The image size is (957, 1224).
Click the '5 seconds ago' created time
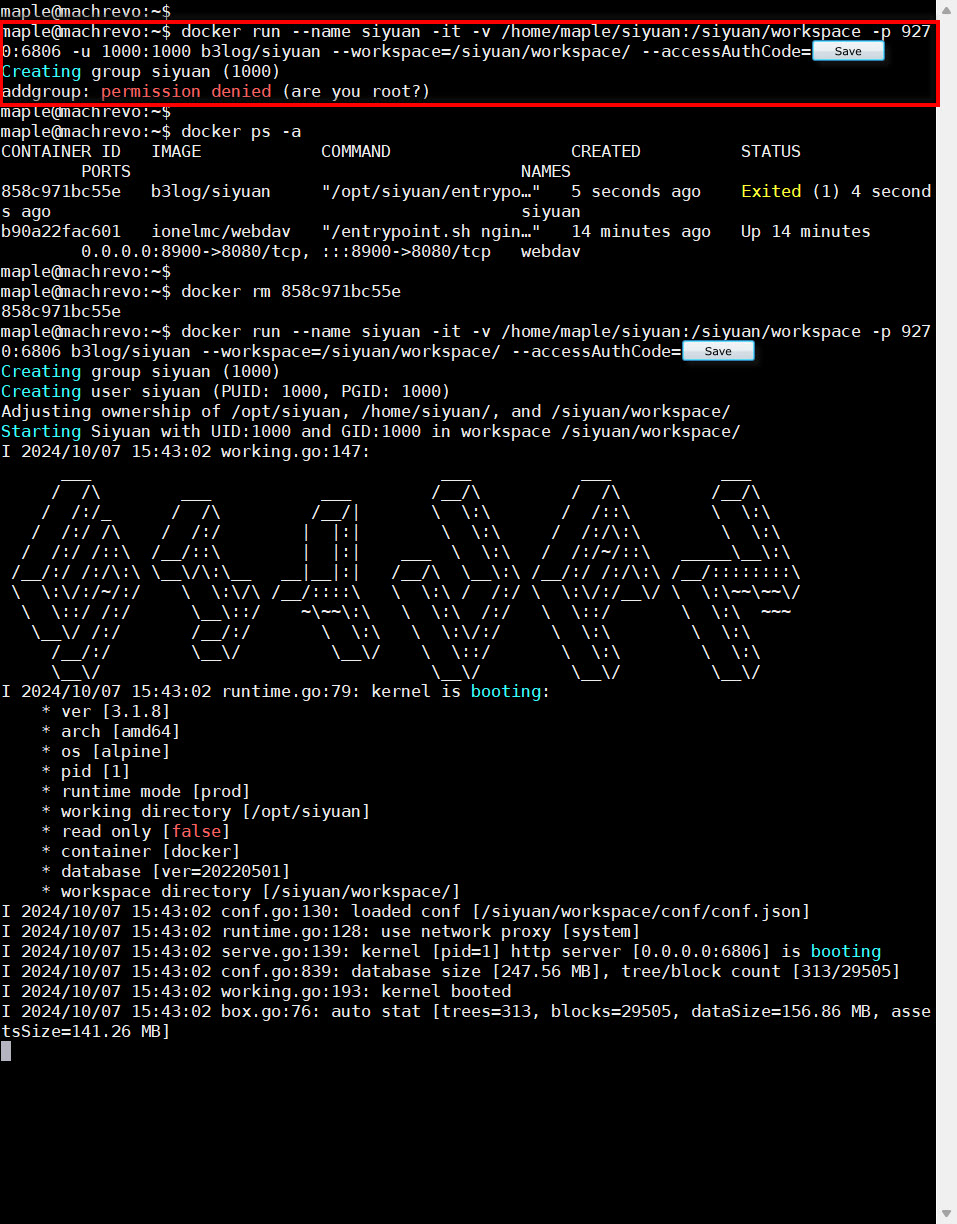(x=636, y=191)
